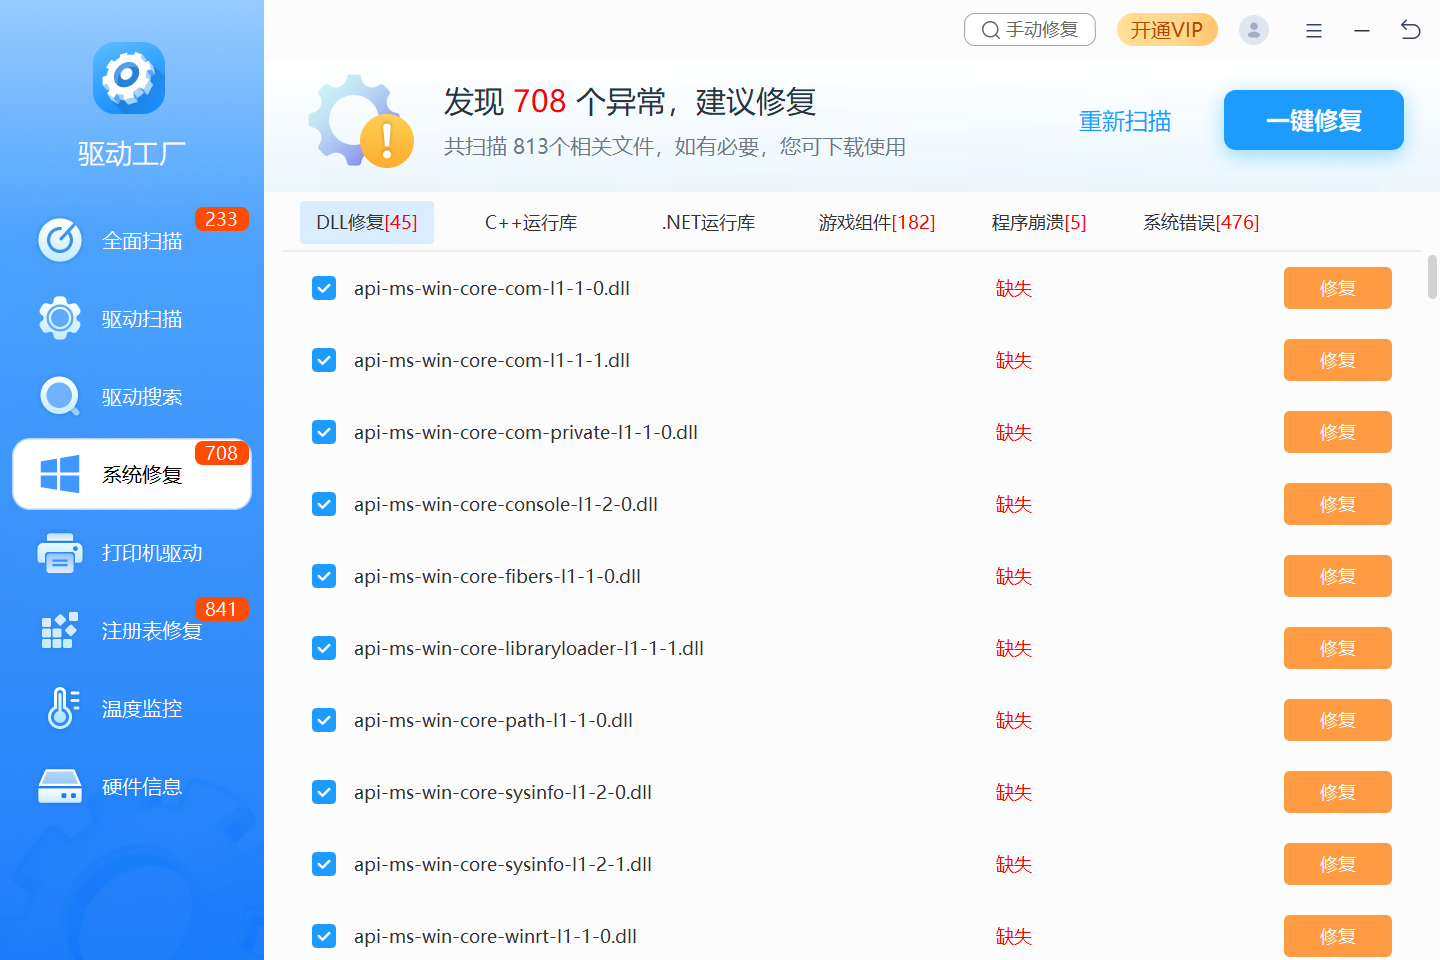Click the DLL list vertical scrollbar thumb
1440x960 pixels.
click(x=1432, y=277)
